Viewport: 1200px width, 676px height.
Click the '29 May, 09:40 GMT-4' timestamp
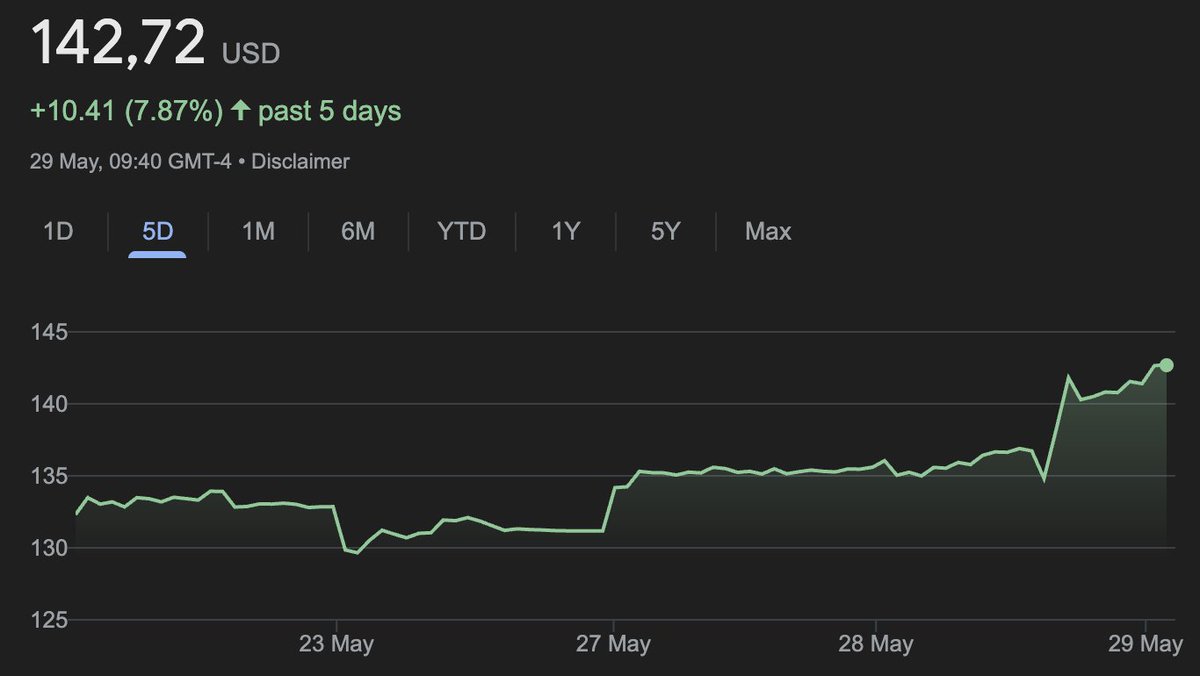point(131,161)
